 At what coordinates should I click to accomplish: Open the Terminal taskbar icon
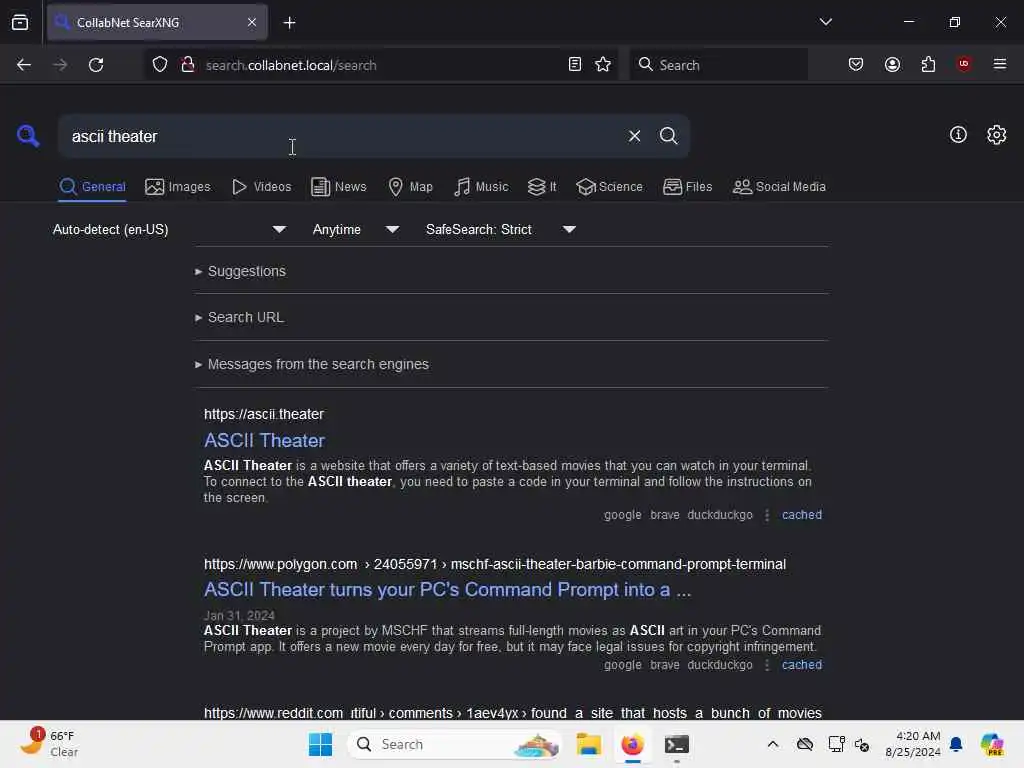tap(676, 744)
